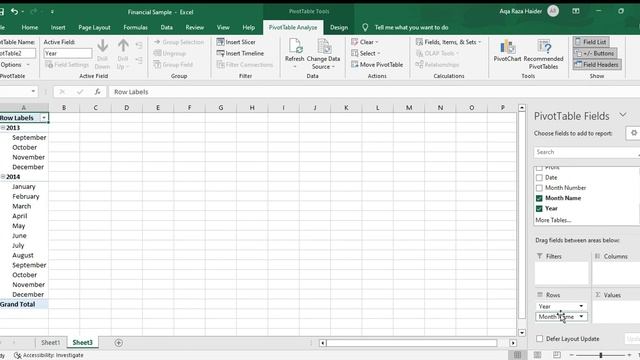Image resolution: width=640 pixels, height=360 pixels.
Task: Click Tell me what you want to do
Action: (x=411, y=27)
